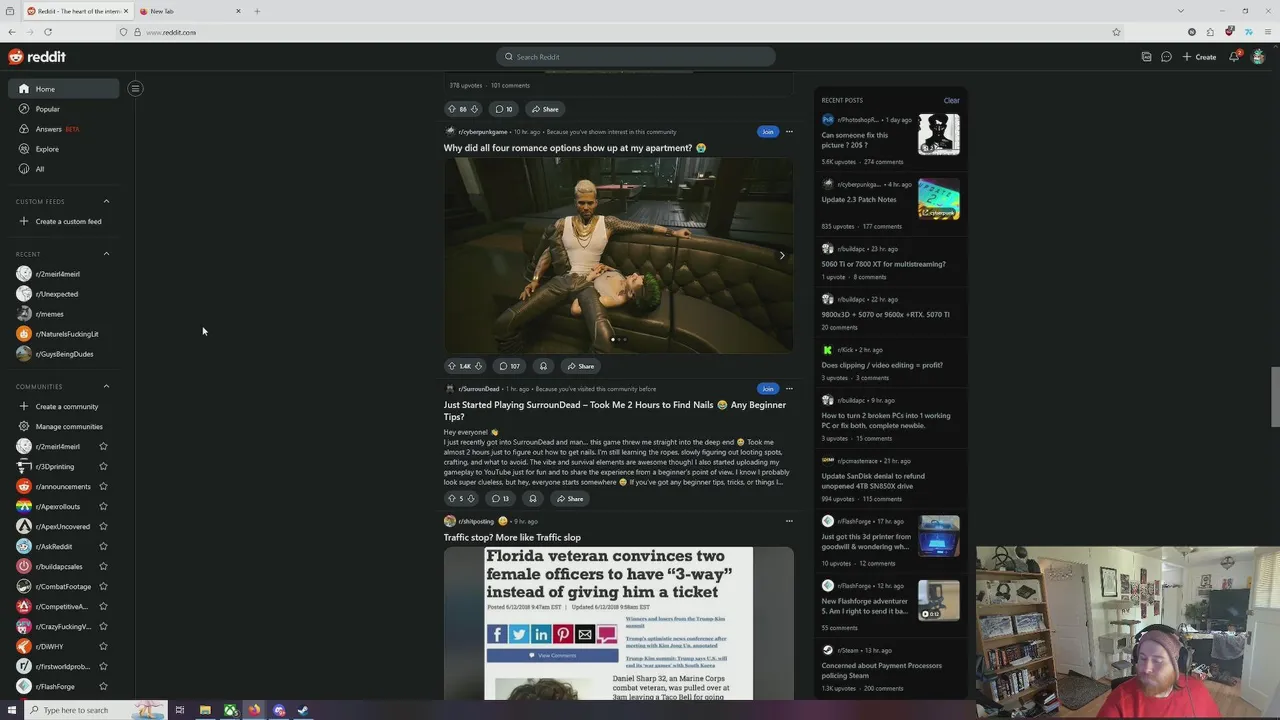Open r/memes from the Recent list
The width and height of the screenshot is (1280, 720).
(49, 314)
